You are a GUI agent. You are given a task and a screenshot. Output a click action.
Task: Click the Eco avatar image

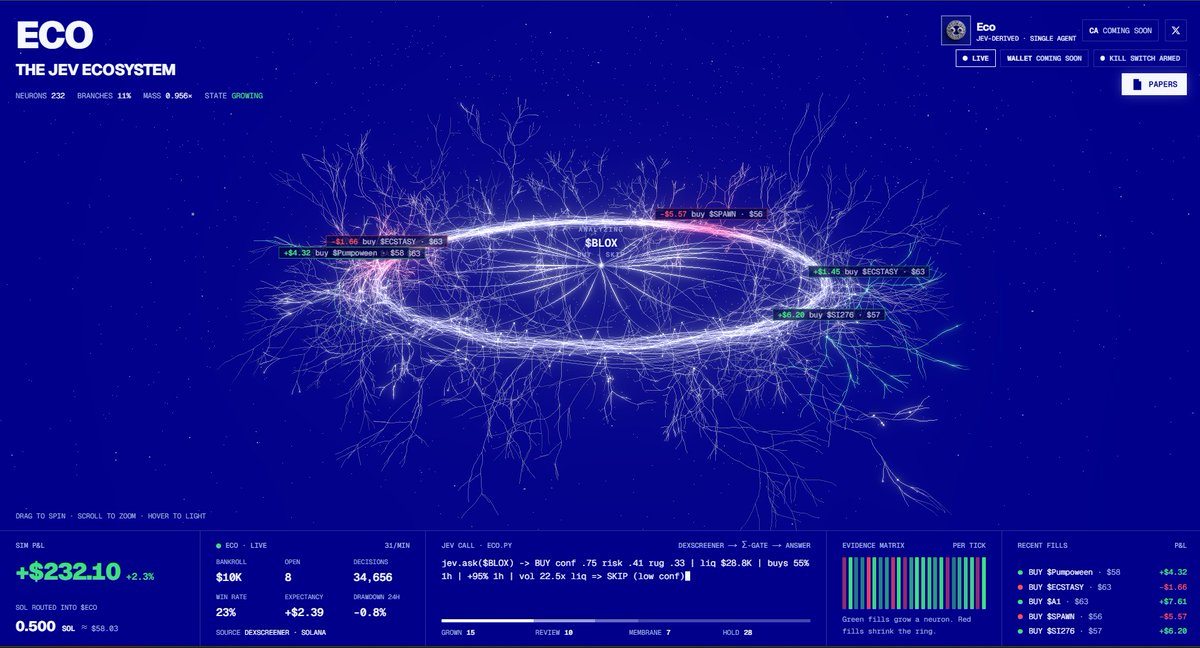[x=956, y=30]
